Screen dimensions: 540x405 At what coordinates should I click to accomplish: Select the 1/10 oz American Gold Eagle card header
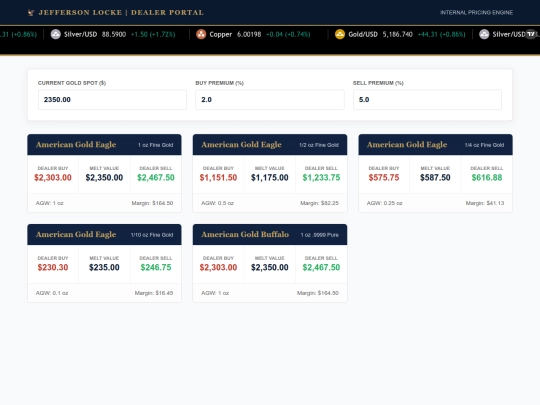(x=104, y=235)
